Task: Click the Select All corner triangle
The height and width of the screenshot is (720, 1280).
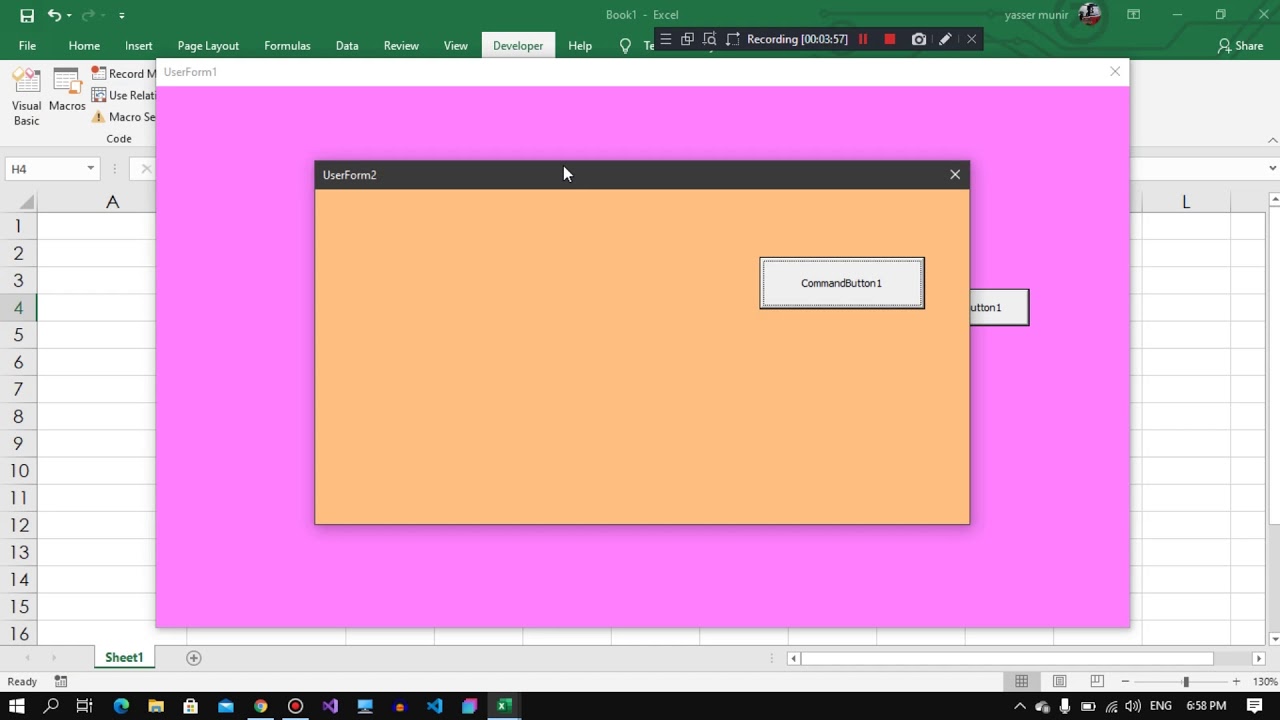Action: tap(26, 203)
